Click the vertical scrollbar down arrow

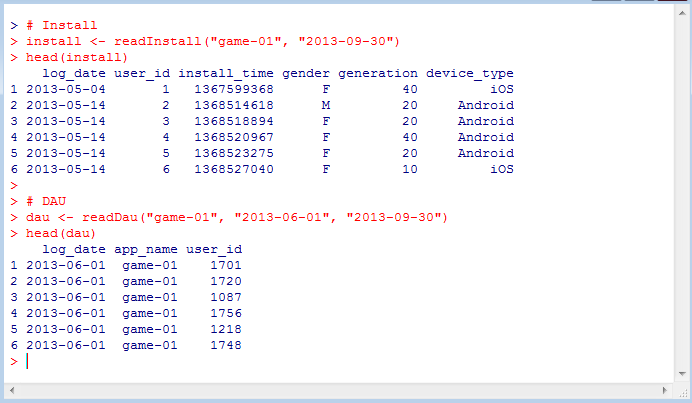(682, 374)
